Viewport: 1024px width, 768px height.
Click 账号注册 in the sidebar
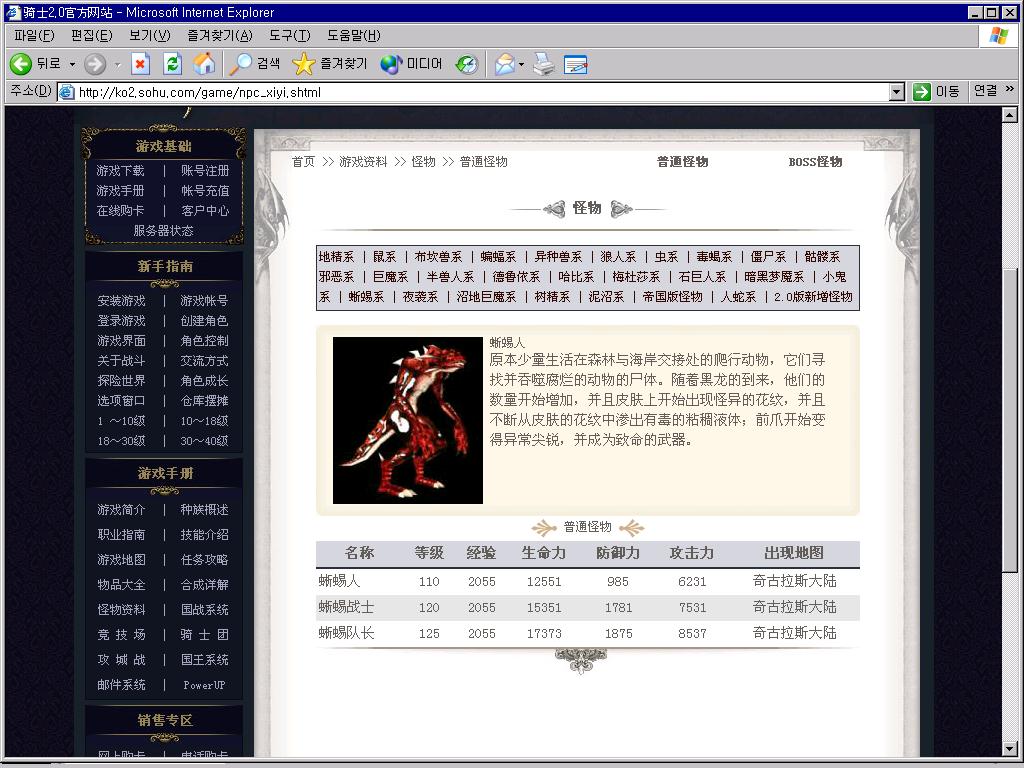click(x=205, y=171)
